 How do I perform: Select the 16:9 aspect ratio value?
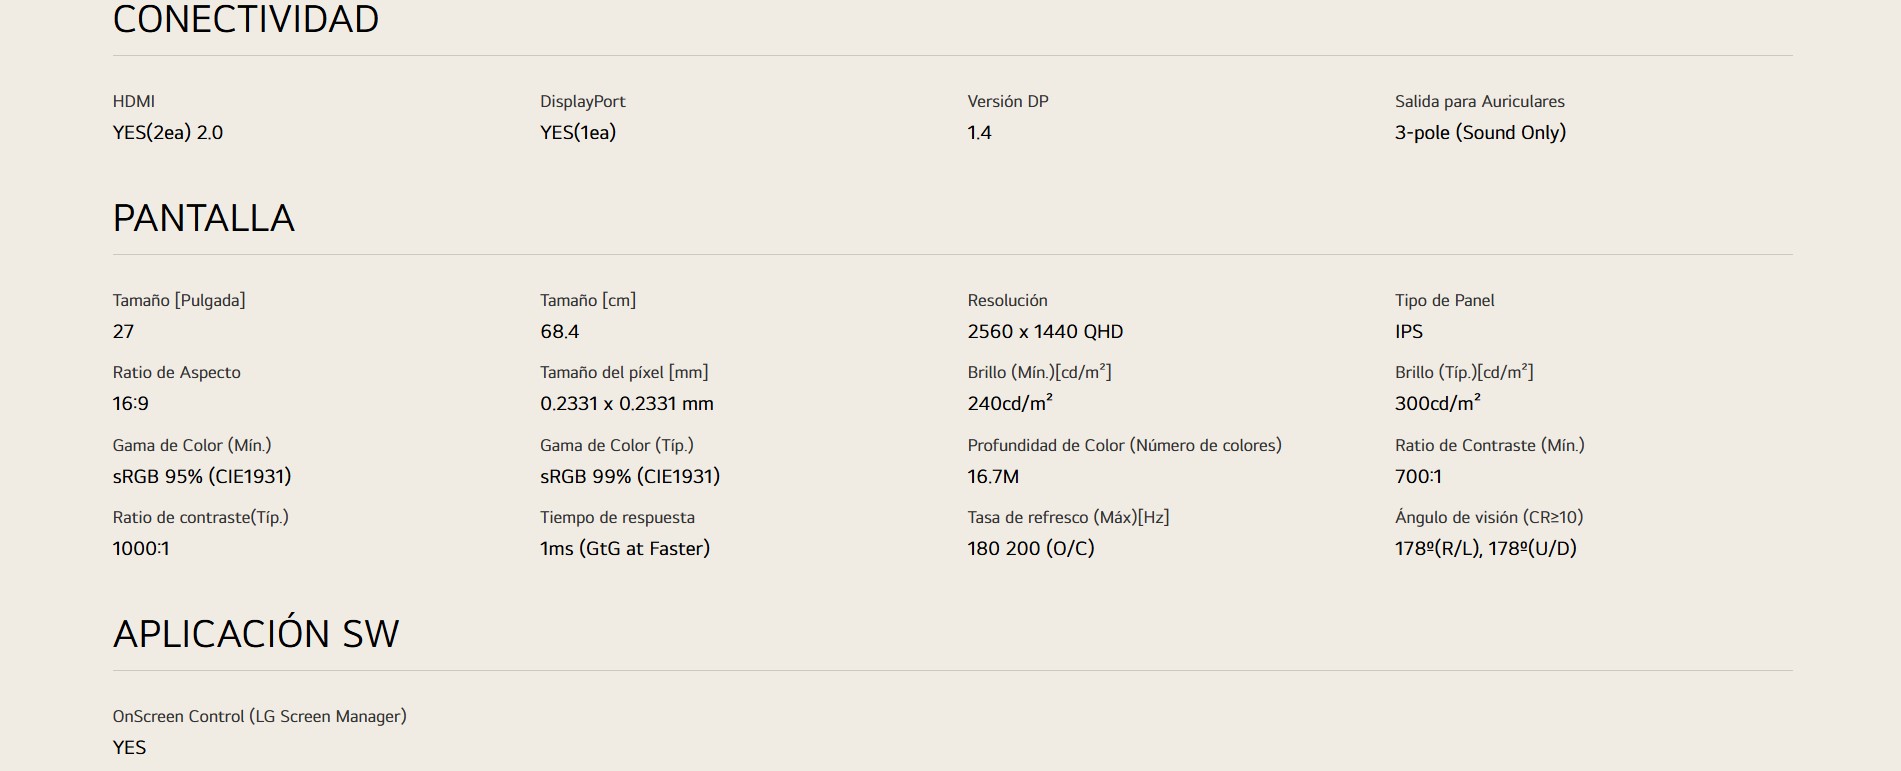tap(130, 403)
